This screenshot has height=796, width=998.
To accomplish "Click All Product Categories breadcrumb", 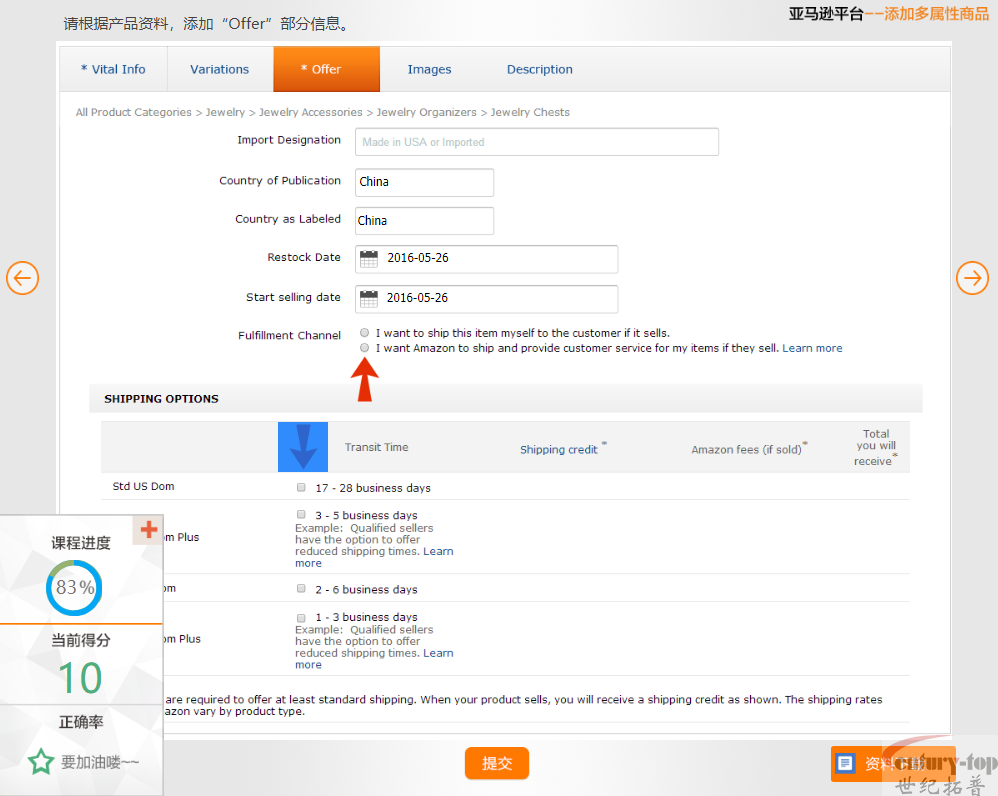I will point(134,112).
